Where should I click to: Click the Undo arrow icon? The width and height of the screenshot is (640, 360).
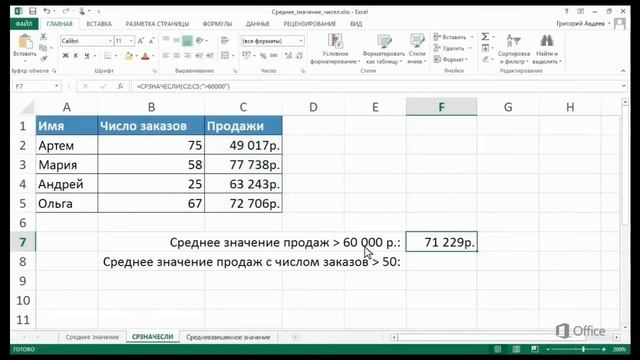coord(47,11)
